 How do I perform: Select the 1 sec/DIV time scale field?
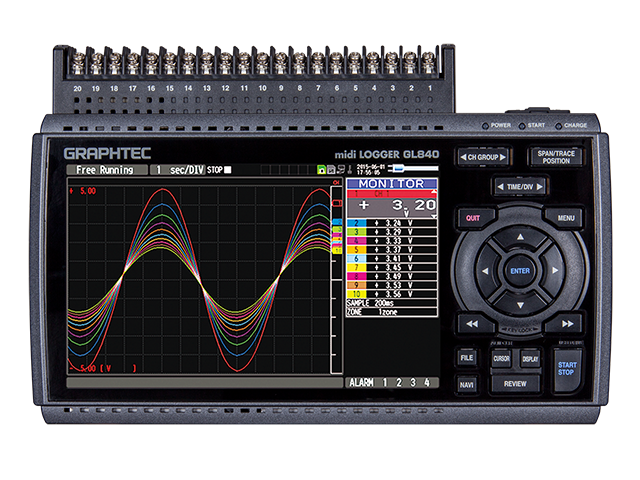pos(177,170)
